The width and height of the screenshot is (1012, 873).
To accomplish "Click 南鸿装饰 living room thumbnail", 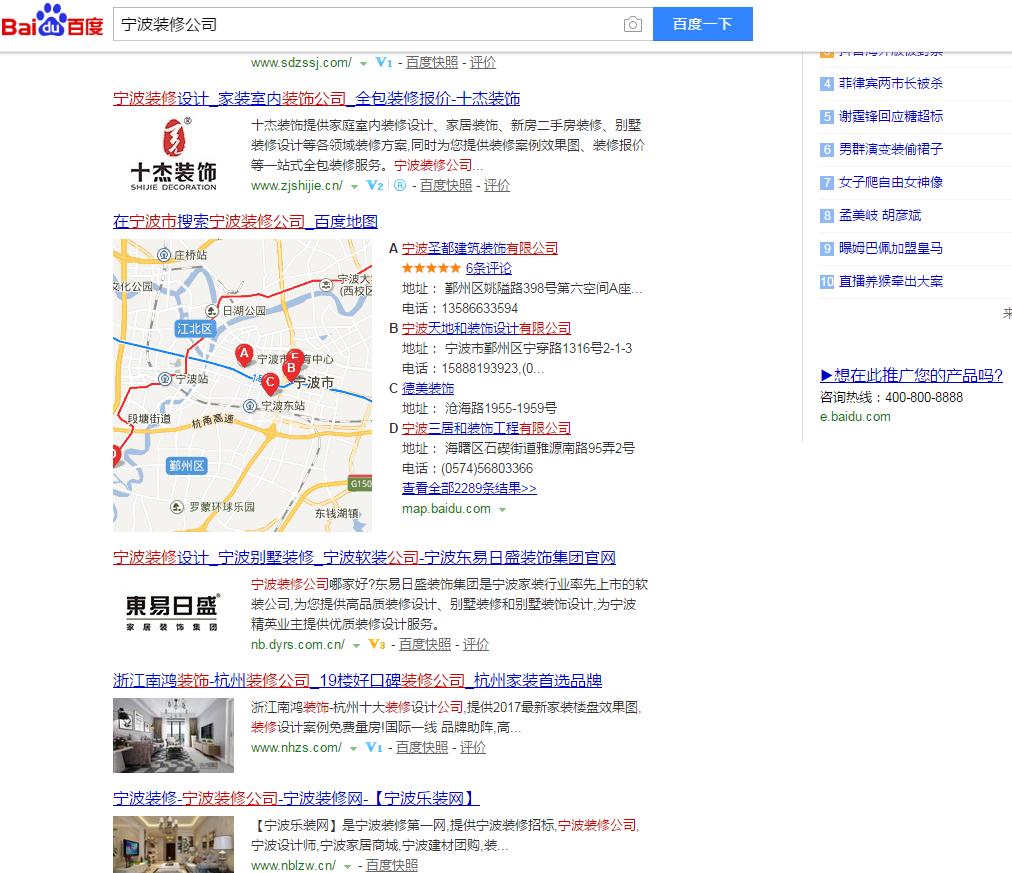I will 174,736.
